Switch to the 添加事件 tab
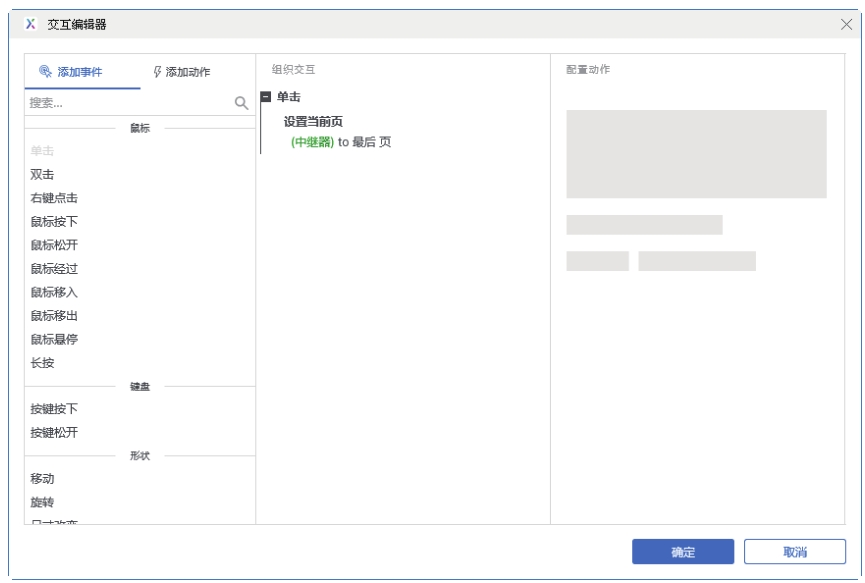Screen dimensions: 865x583 (70, 72)
